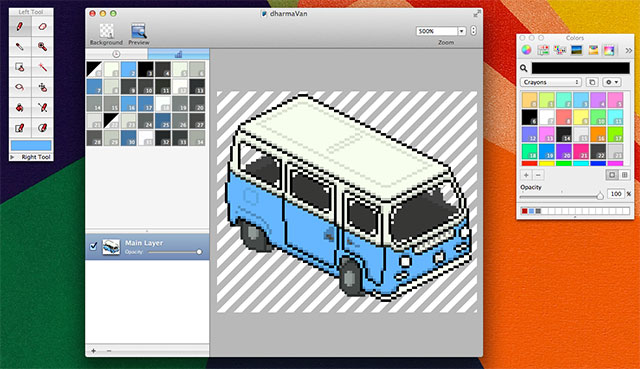The image size is (640, 369).
Task: Pick palette swatch number 2 light blue
Action: [129, 69]
